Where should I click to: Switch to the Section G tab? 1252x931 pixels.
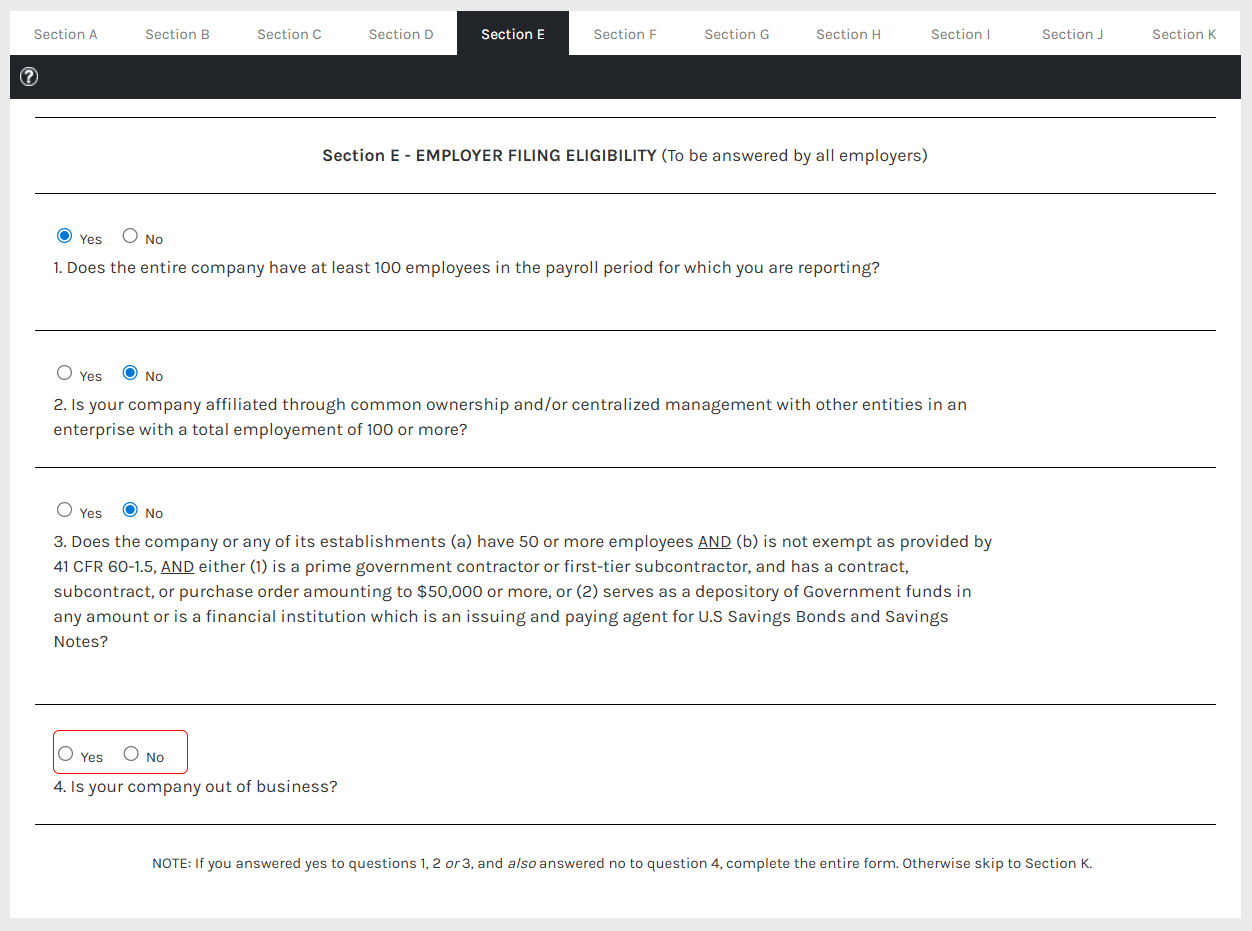[x=737, y=34]
